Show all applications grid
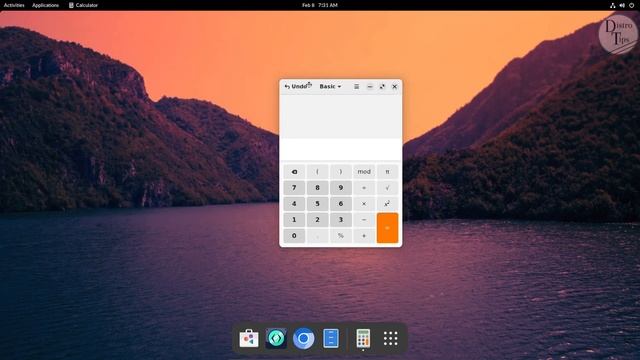This screenshot has height=360, width=640. point(390,338)
